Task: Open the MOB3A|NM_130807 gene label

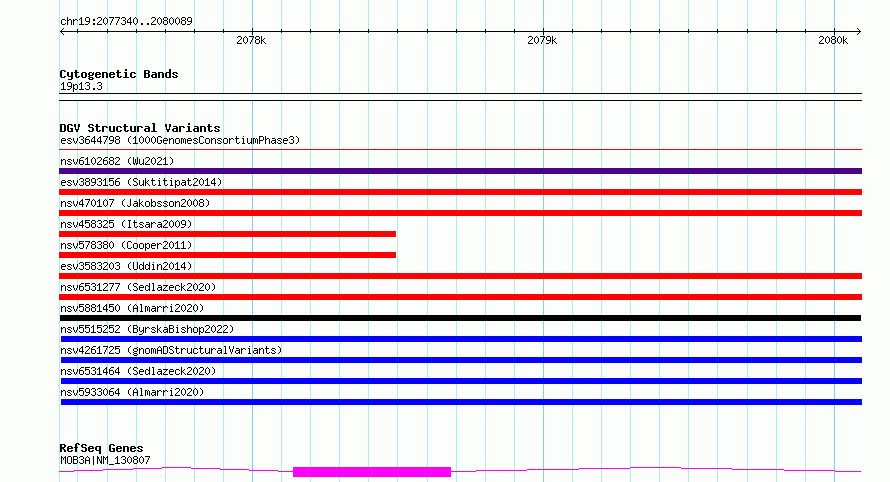Action: [105, 460]
